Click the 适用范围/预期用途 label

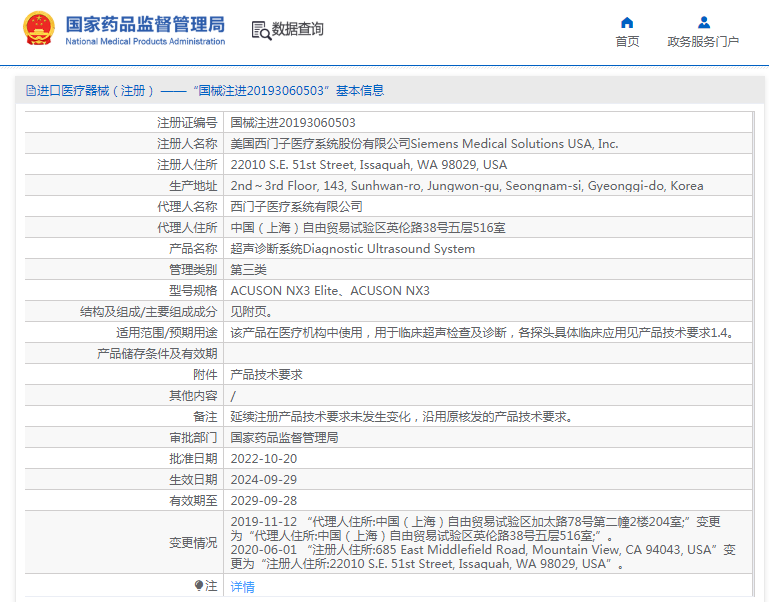click(x=166, y=333)
